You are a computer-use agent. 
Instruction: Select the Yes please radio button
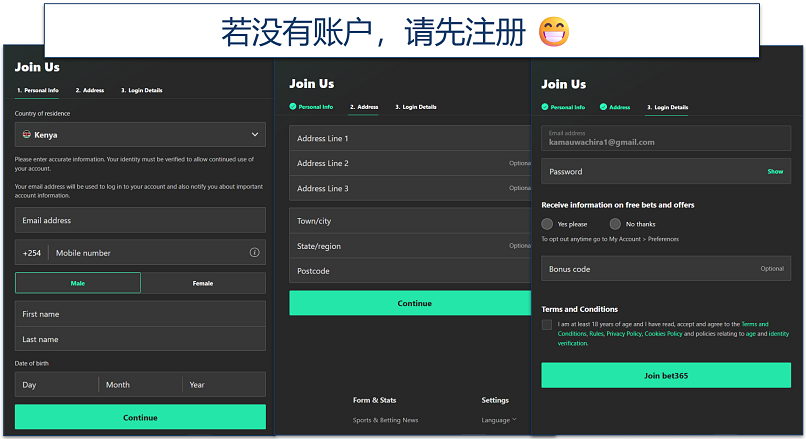(547, 224)
